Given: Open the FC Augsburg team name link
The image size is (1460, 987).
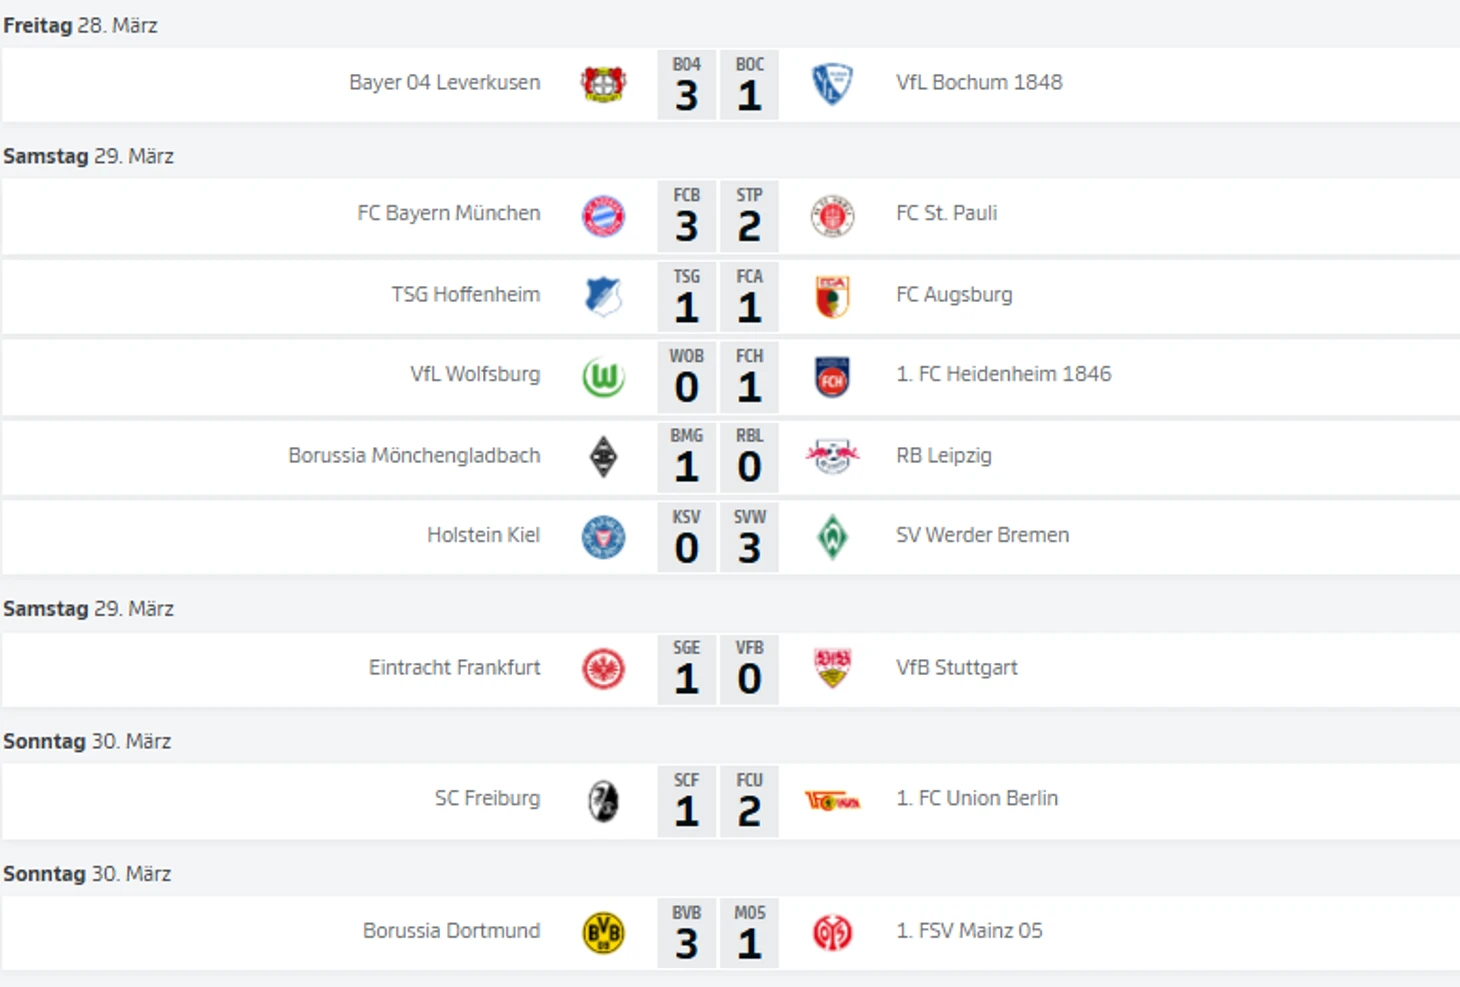Looking at the screenshot, I should click(x=954, y=295).
